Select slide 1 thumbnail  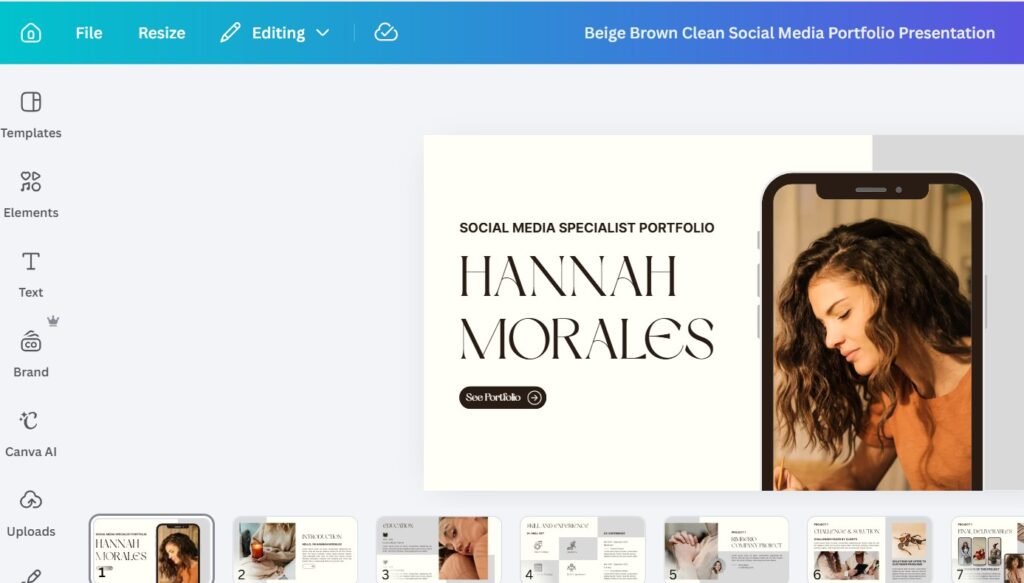152,549
